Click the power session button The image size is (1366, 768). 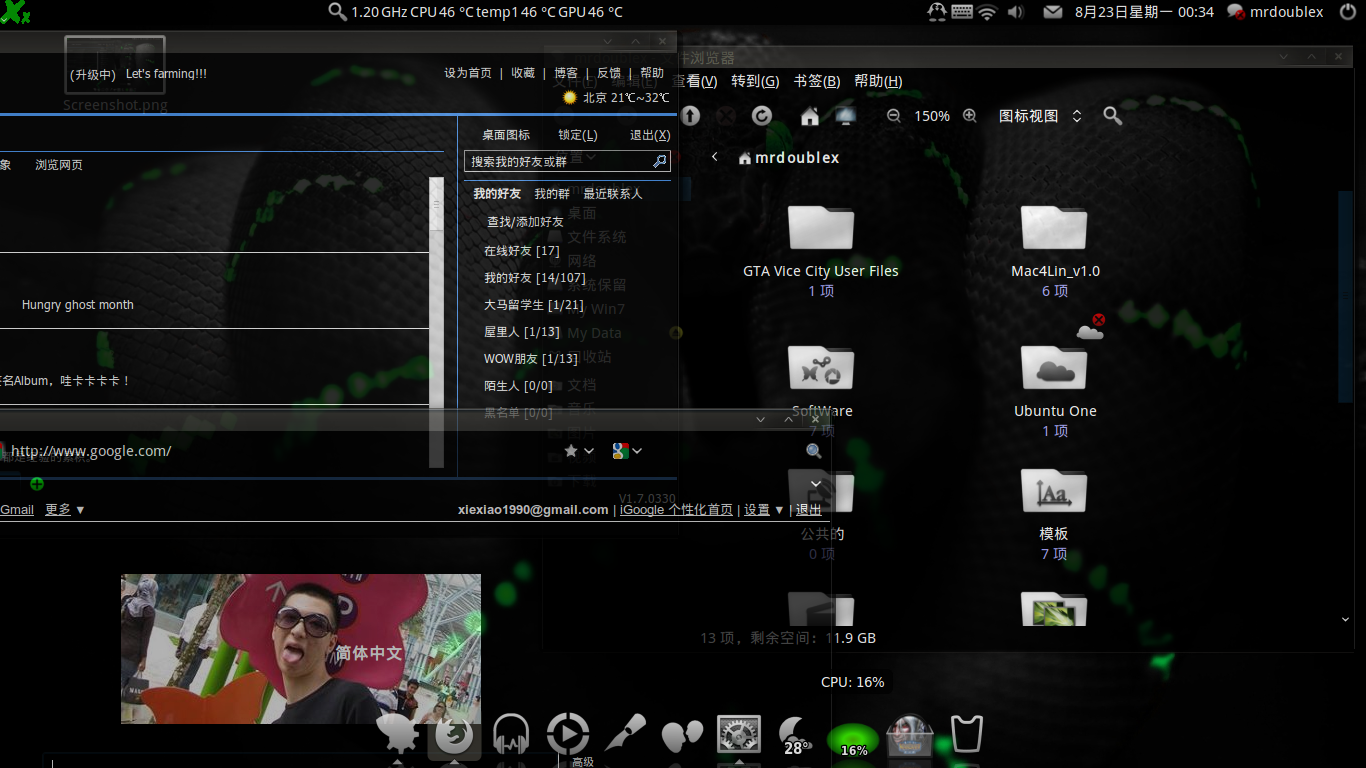pos(1348,12)
